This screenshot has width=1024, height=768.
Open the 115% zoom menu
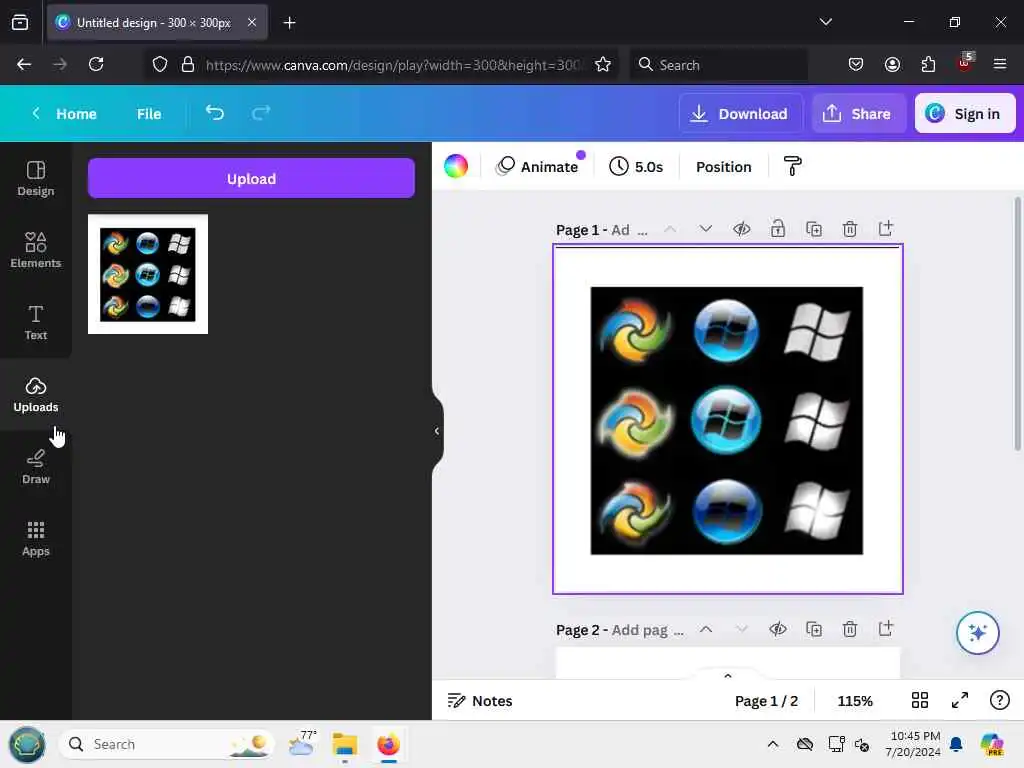coord(855,701)
